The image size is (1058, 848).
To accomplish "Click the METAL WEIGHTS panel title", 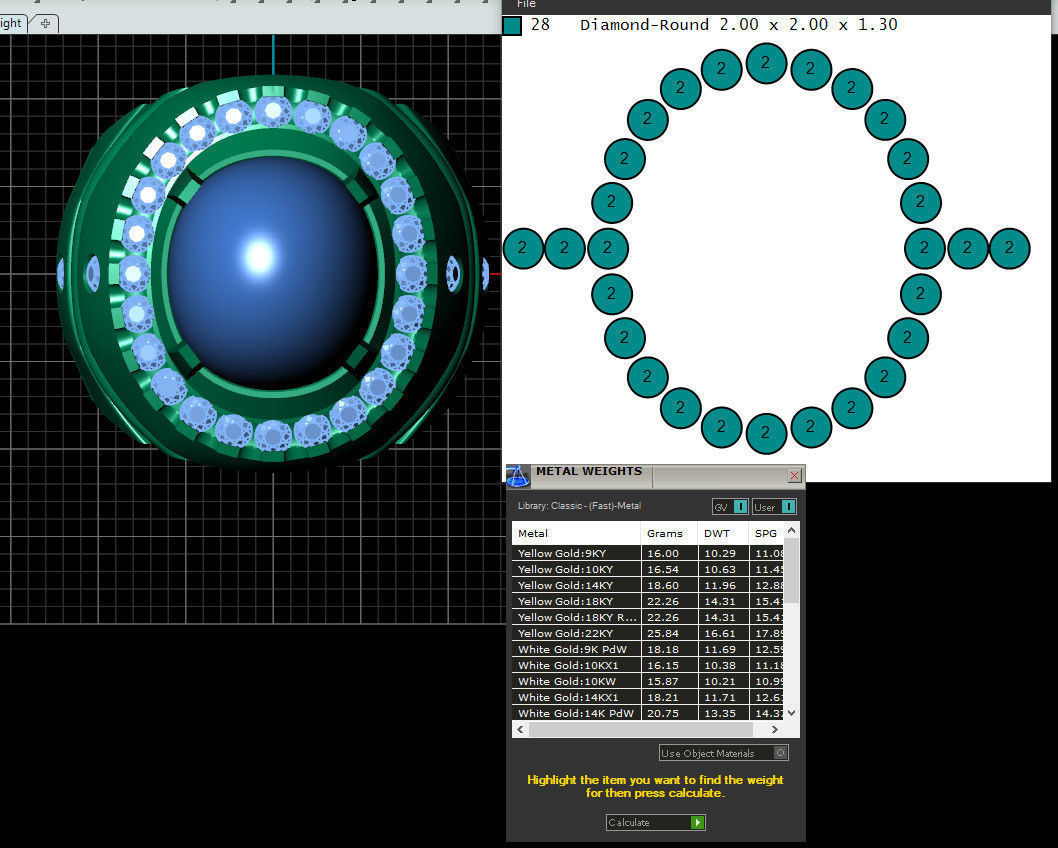I will click(589, 471).
